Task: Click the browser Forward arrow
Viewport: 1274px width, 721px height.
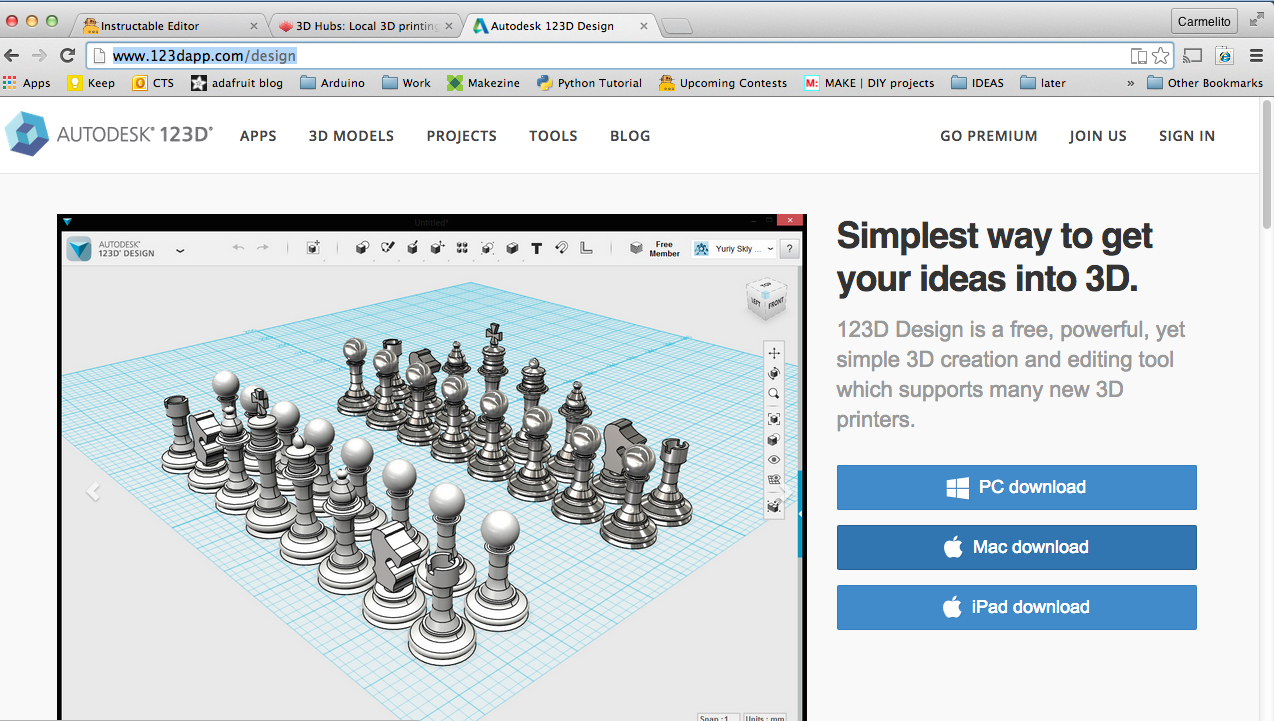Action: [x=39, y=55]
